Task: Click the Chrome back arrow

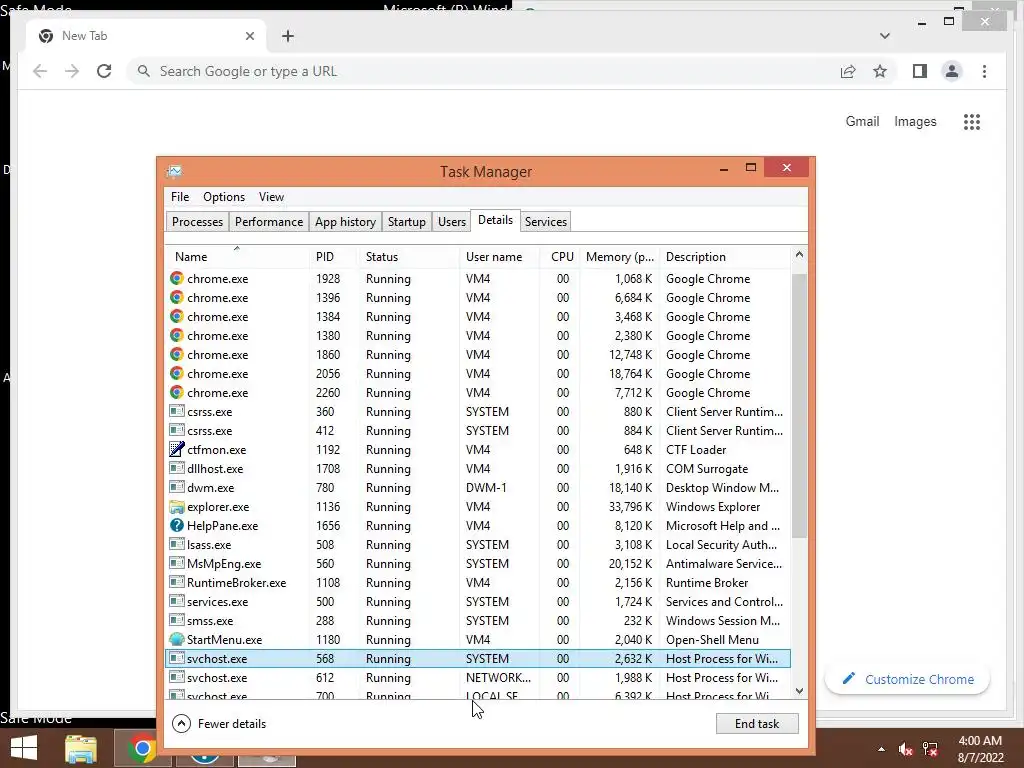Action: [40, 71]
